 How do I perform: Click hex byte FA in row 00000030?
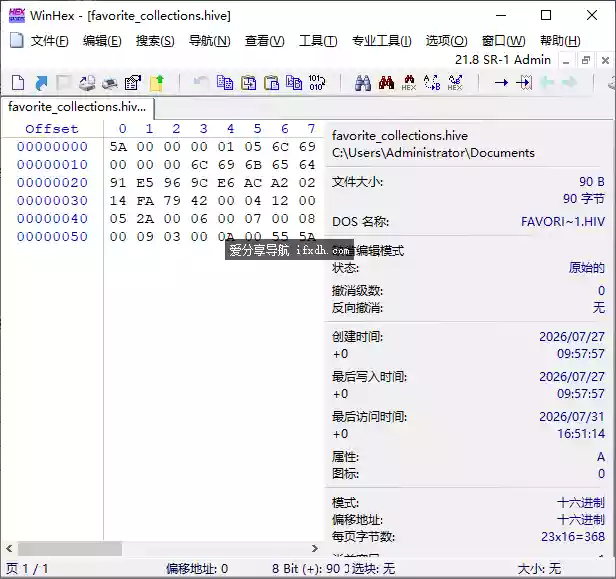(x=145, y=201)
